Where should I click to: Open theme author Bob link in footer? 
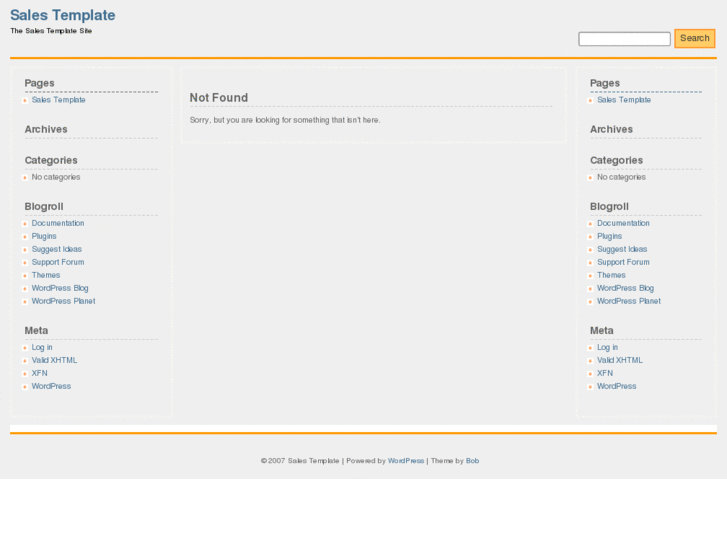click(x=472, y=461)
